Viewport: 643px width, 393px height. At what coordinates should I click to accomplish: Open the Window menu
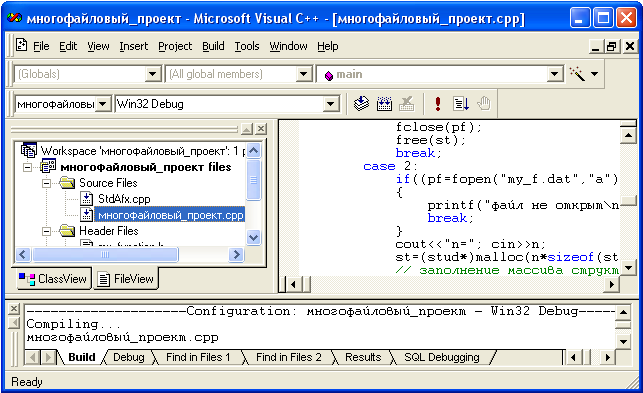coord(288,46)
